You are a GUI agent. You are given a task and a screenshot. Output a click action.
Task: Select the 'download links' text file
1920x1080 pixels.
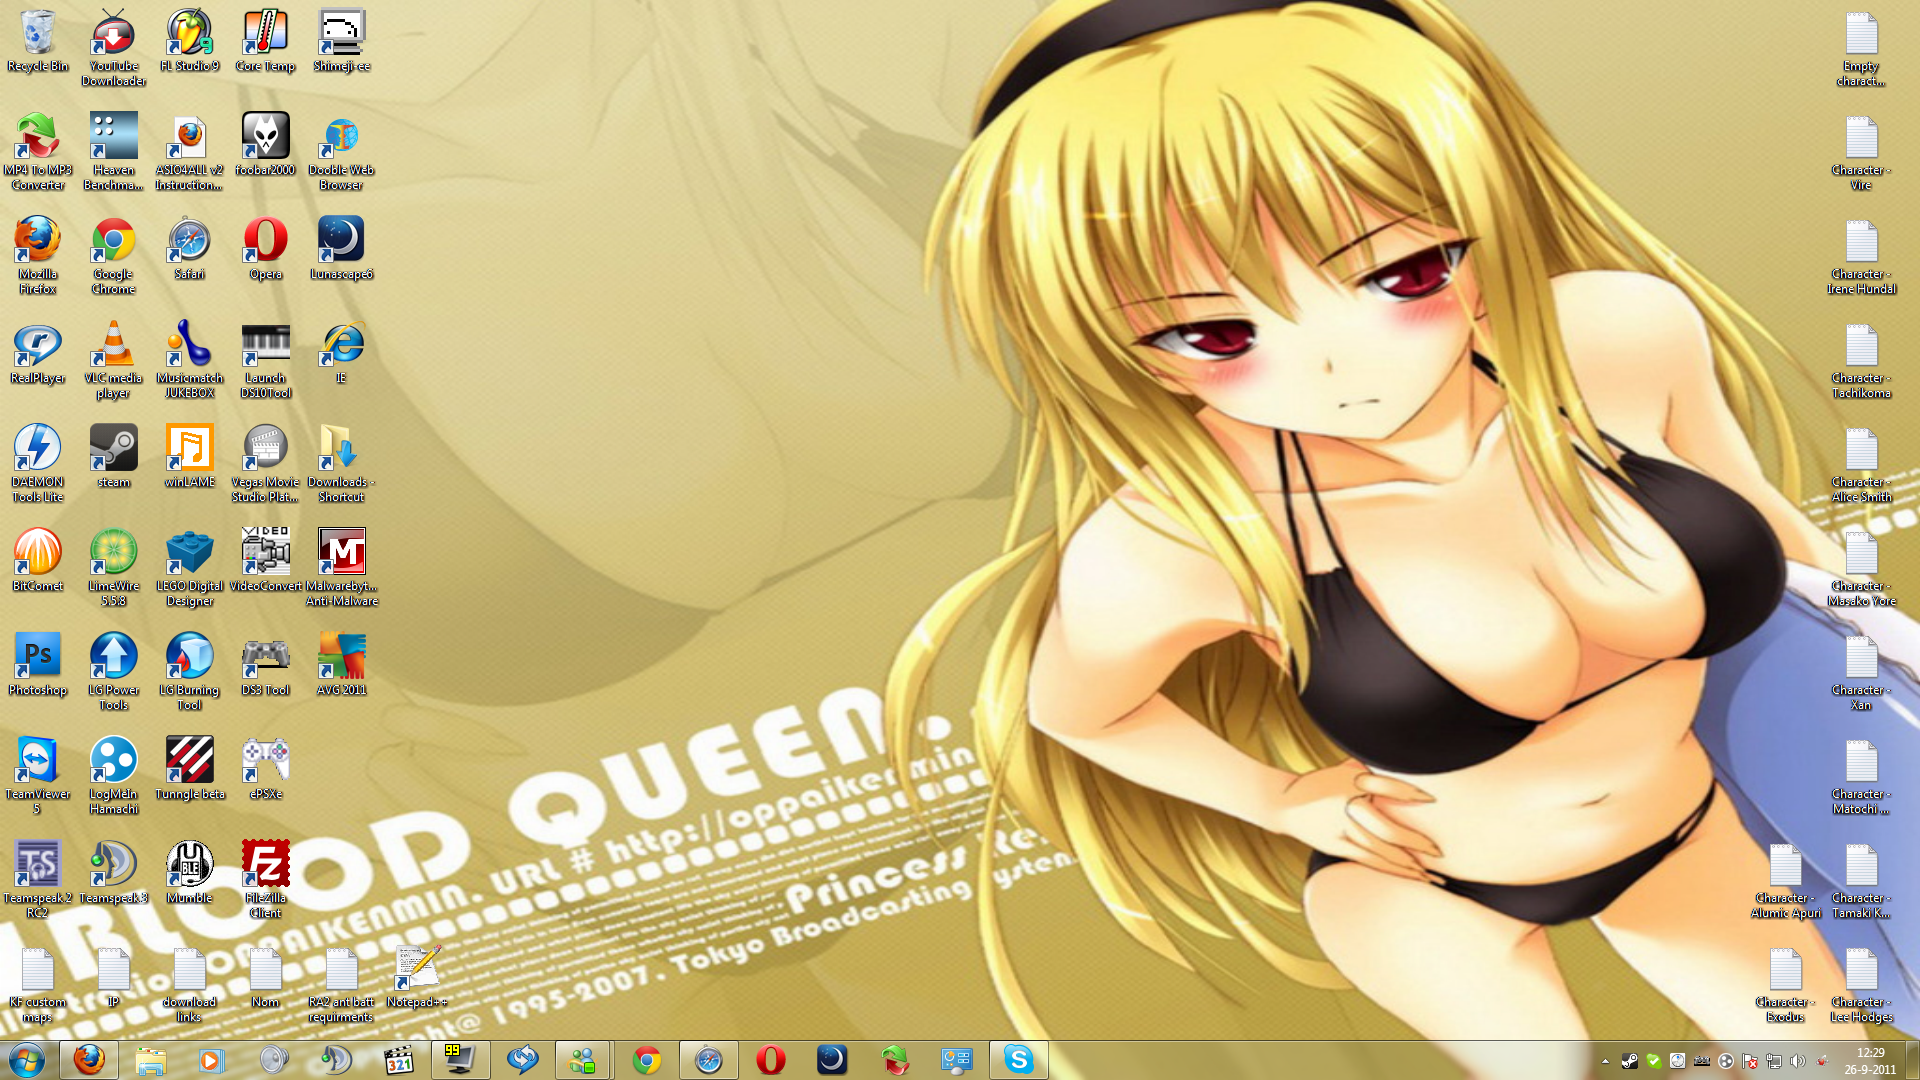190,984
